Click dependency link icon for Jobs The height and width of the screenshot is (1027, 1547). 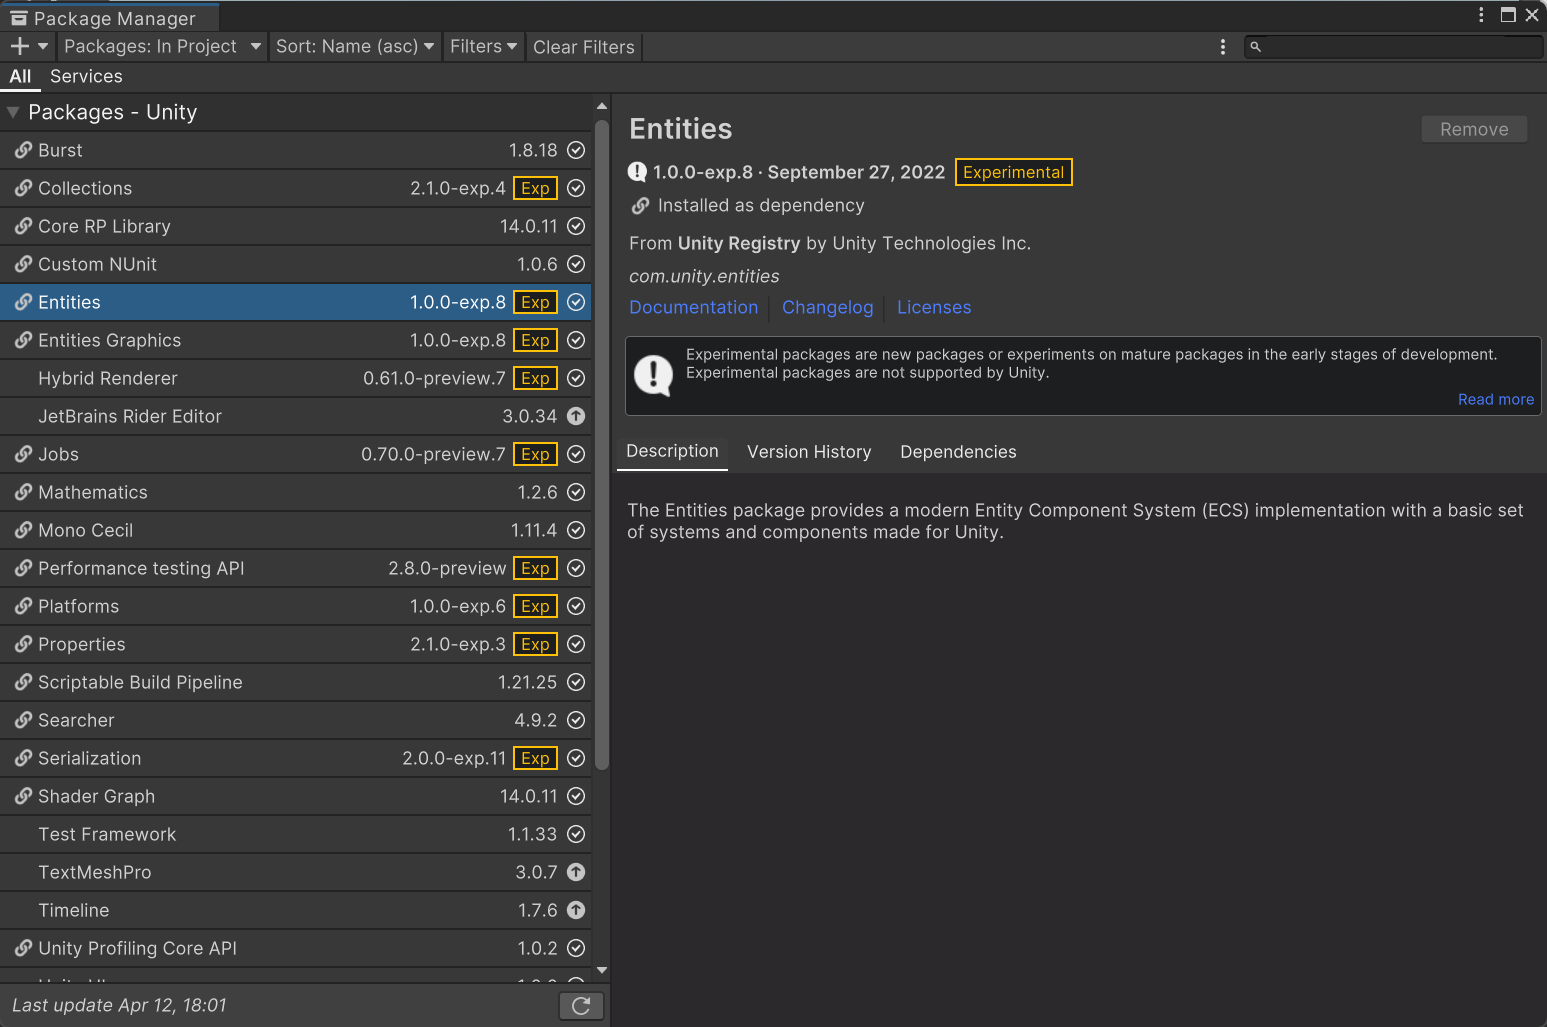23,454
